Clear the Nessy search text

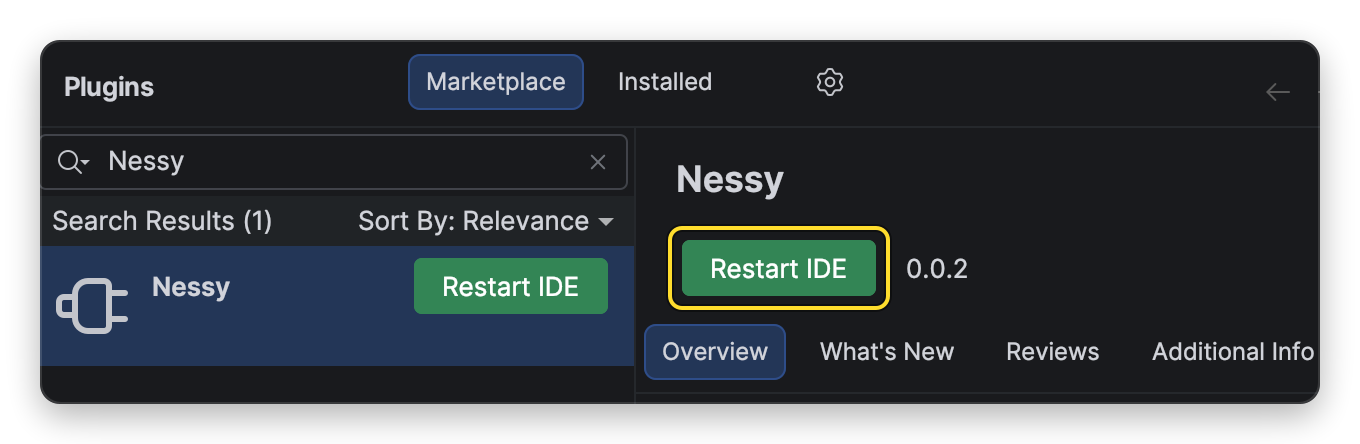coord(598,162)
